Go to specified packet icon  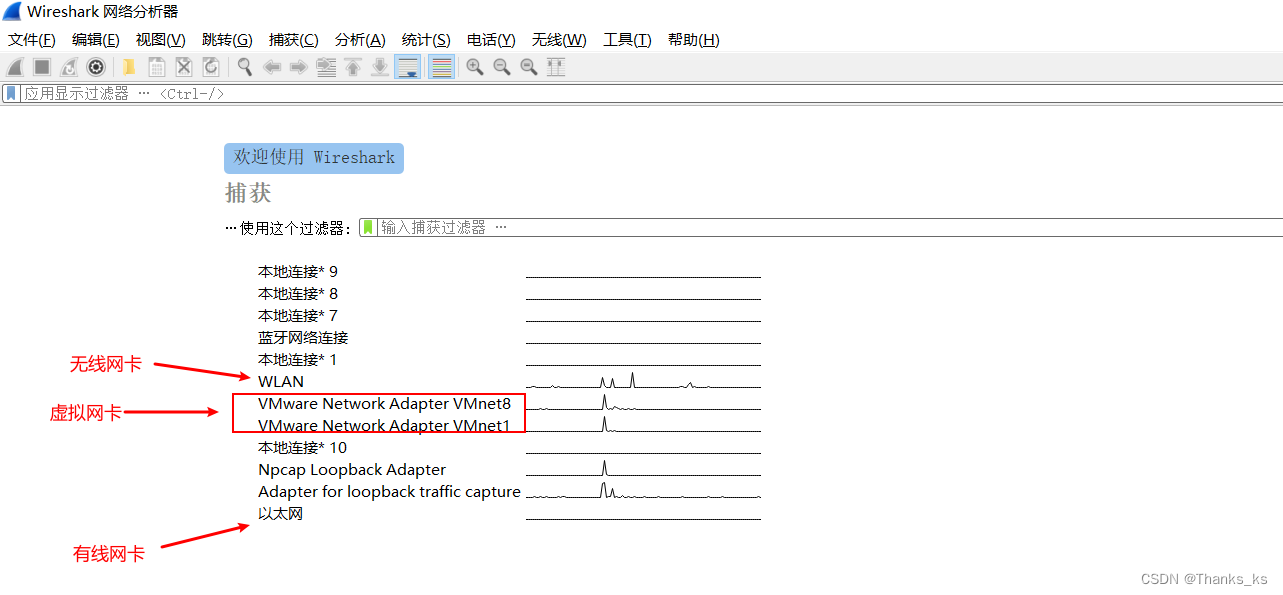pos(326,67)
